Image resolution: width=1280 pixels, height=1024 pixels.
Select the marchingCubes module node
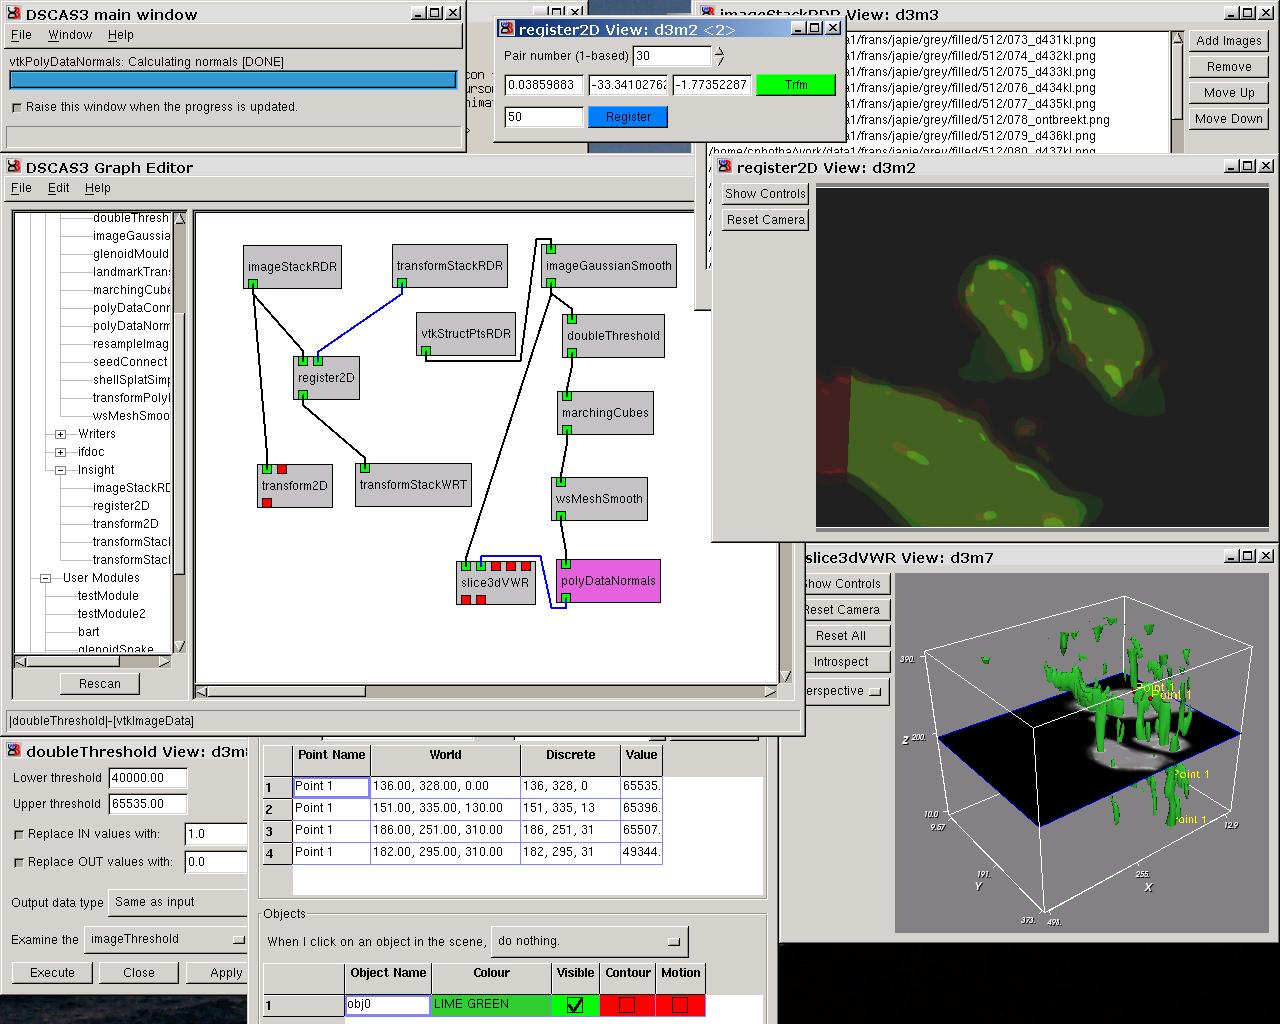pos(605,413)
